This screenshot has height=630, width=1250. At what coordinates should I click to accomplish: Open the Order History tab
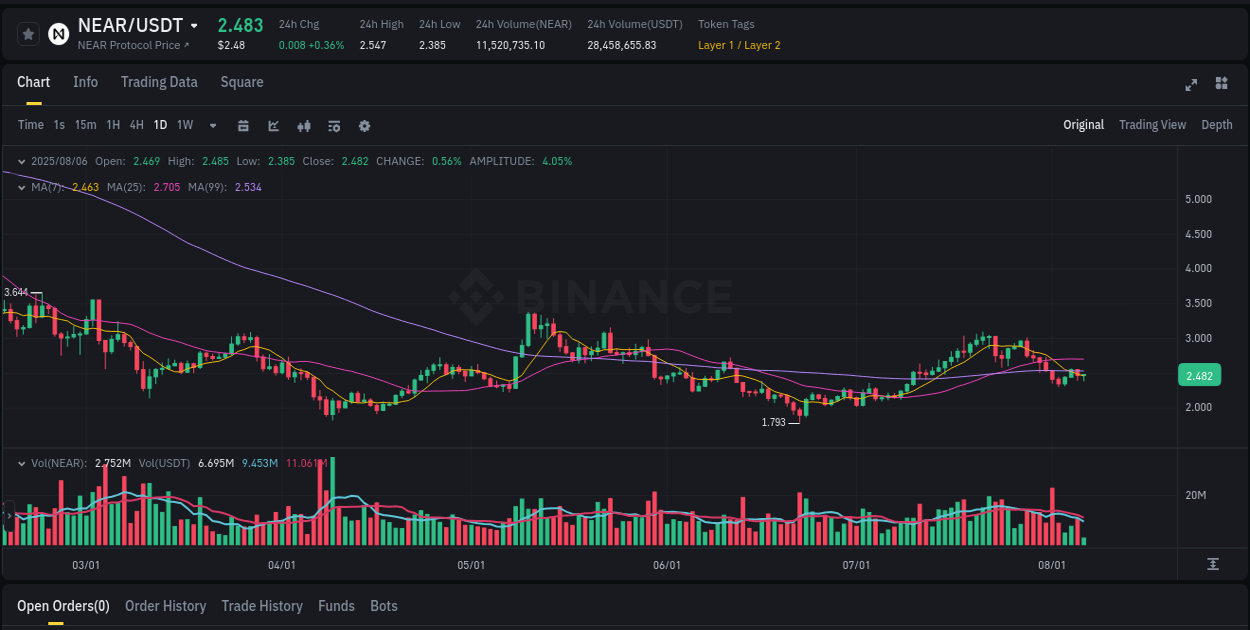click(165, 606)
